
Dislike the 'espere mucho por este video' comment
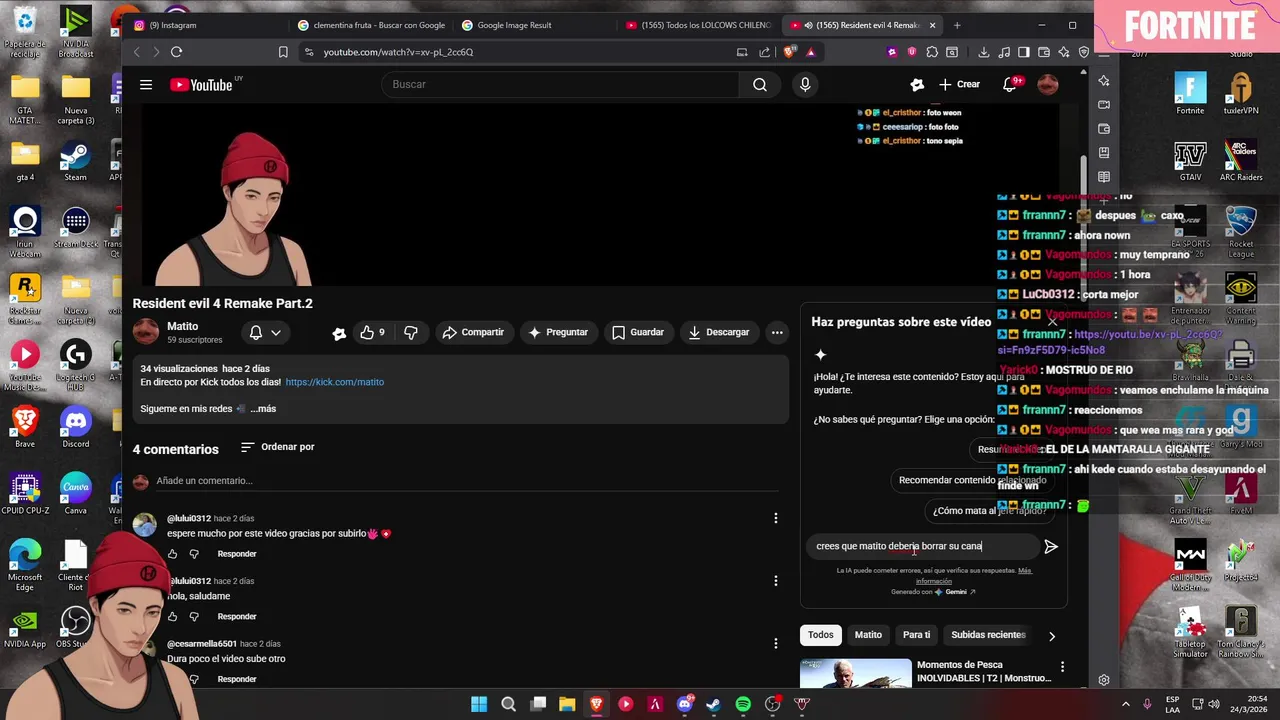(194, 554)
